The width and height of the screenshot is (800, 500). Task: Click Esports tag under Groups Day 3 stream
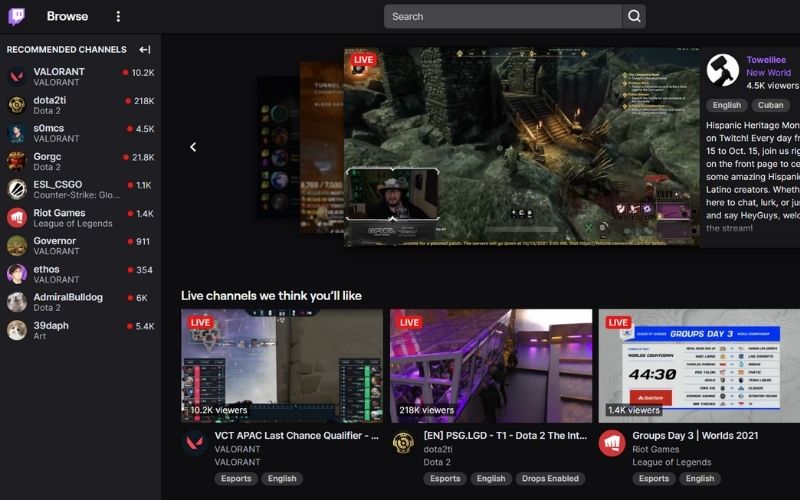point(654,478)
